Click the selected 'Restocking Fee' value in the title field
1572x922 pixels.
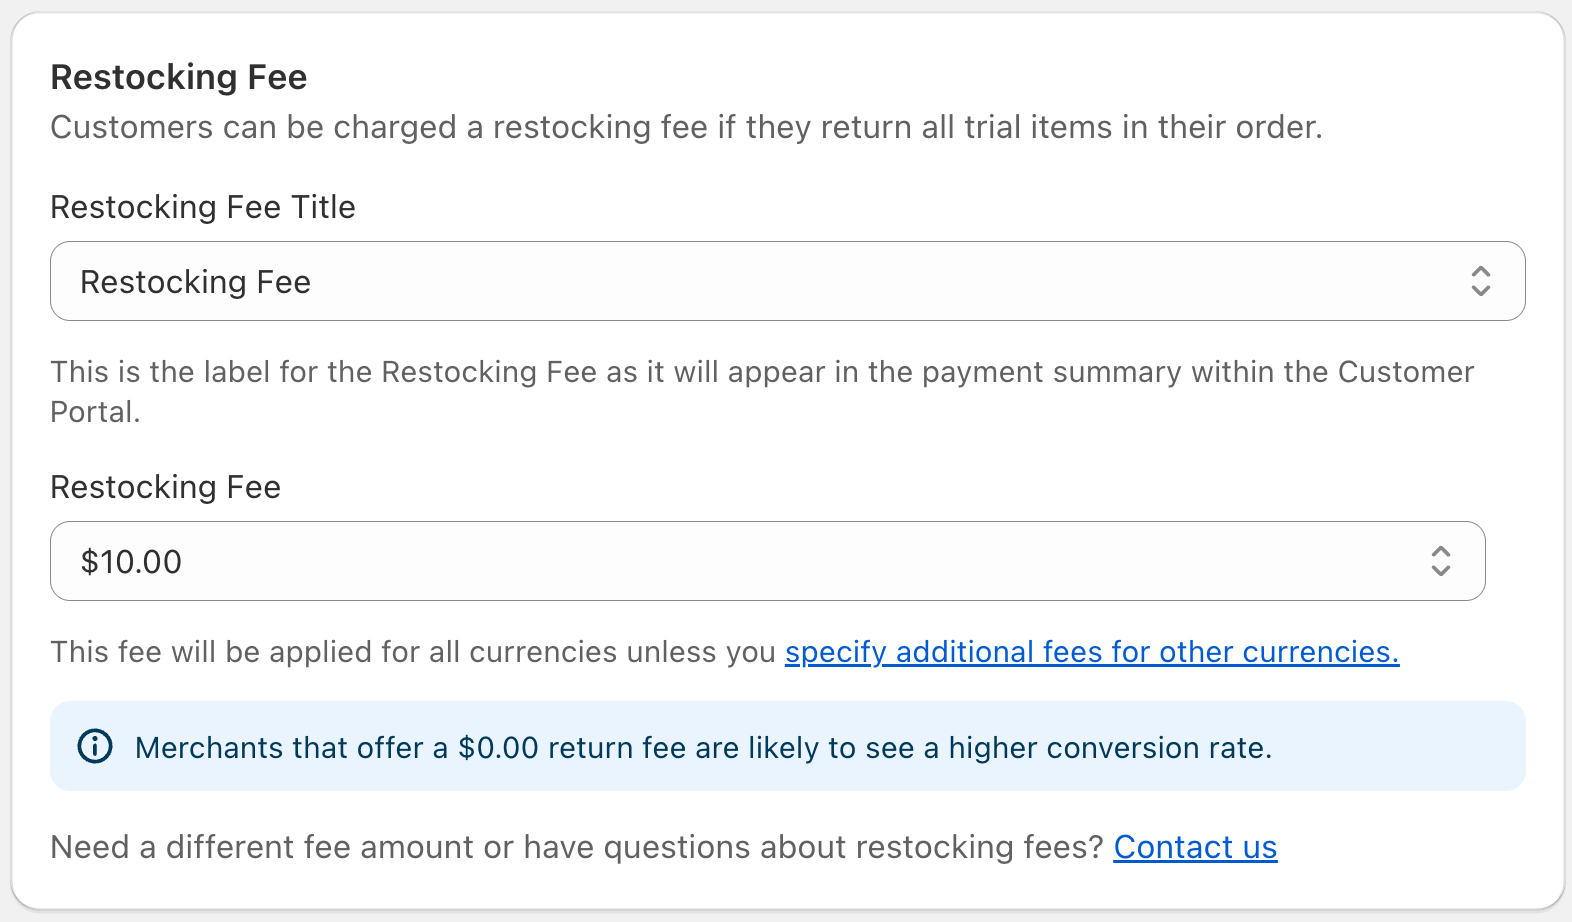coord(196,282)
